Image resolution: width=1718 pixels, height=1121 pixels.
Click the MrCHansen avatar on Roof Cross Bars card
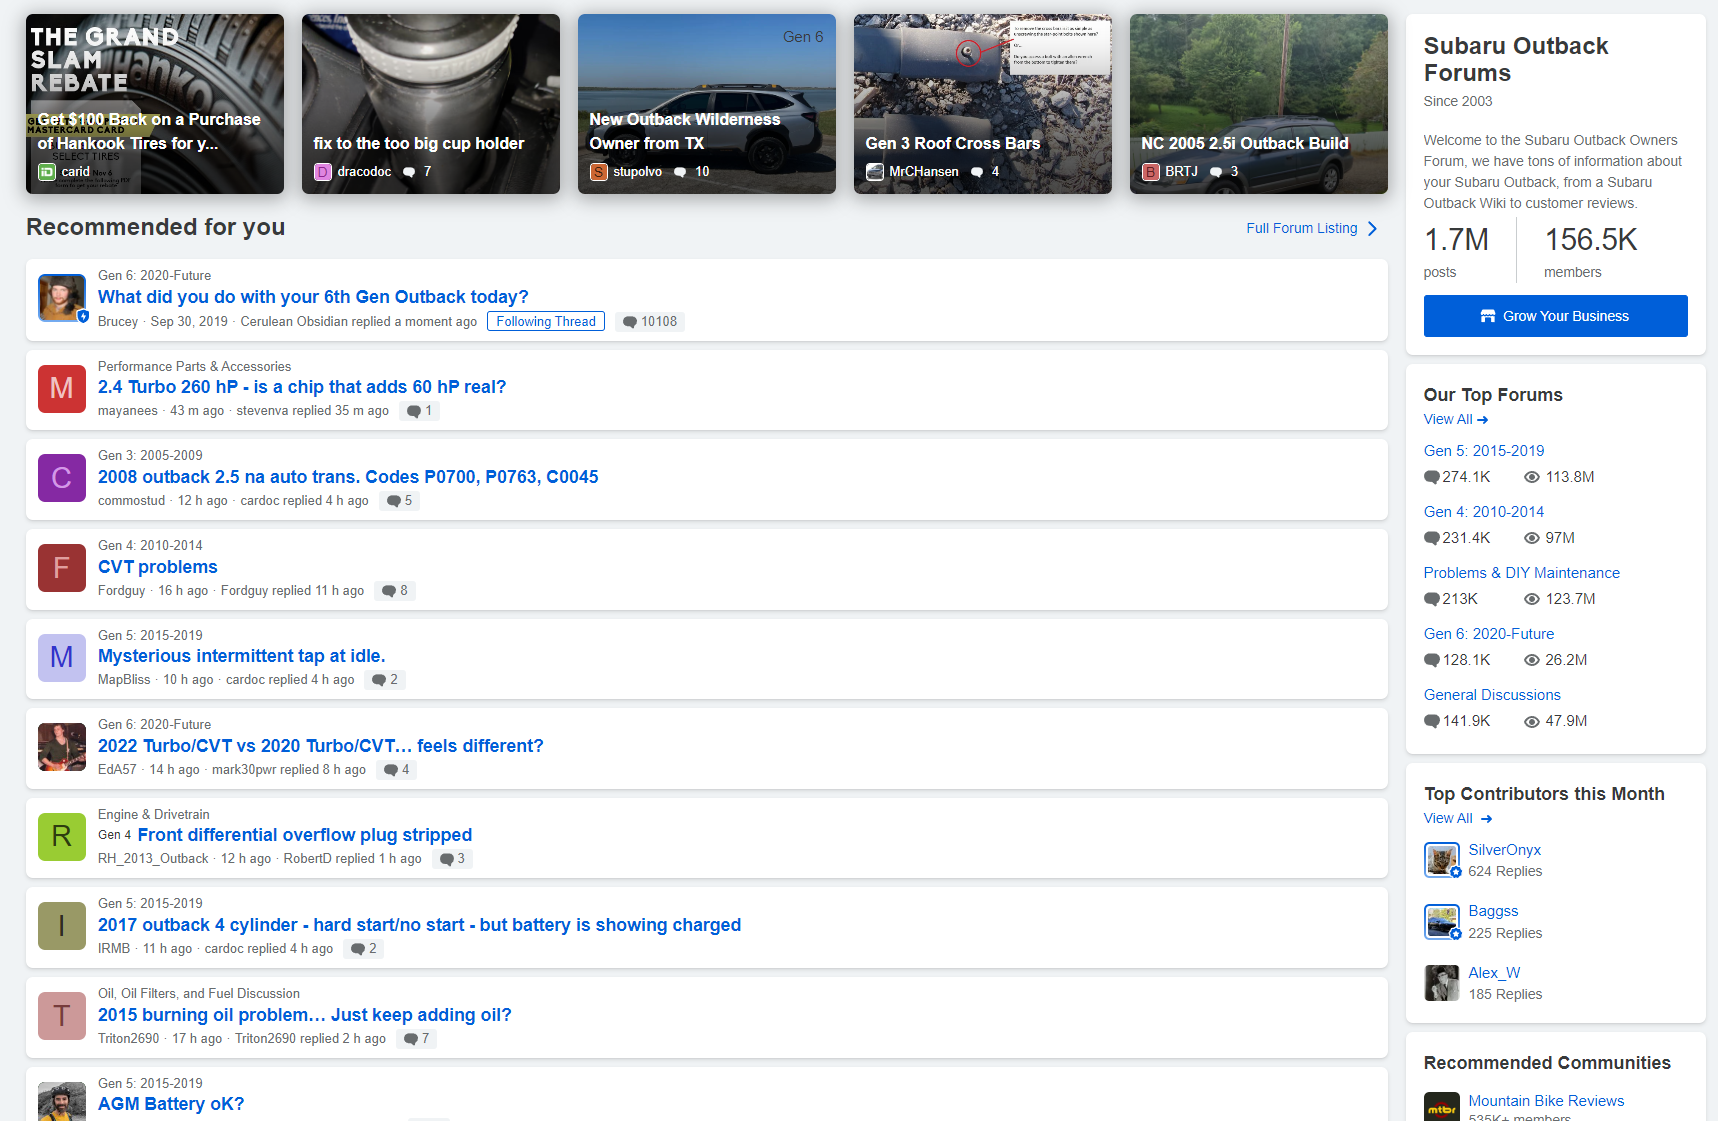[x=874, y=172]
